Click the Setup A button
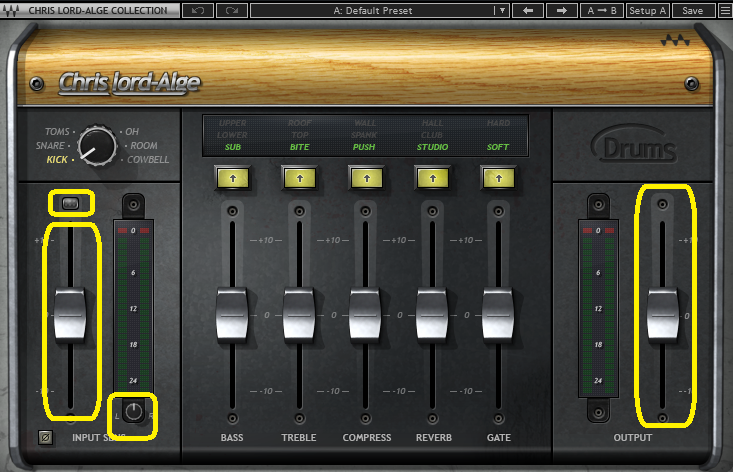Image resolution: width=733 pixels, height=472 pixels. coord(648,10)
